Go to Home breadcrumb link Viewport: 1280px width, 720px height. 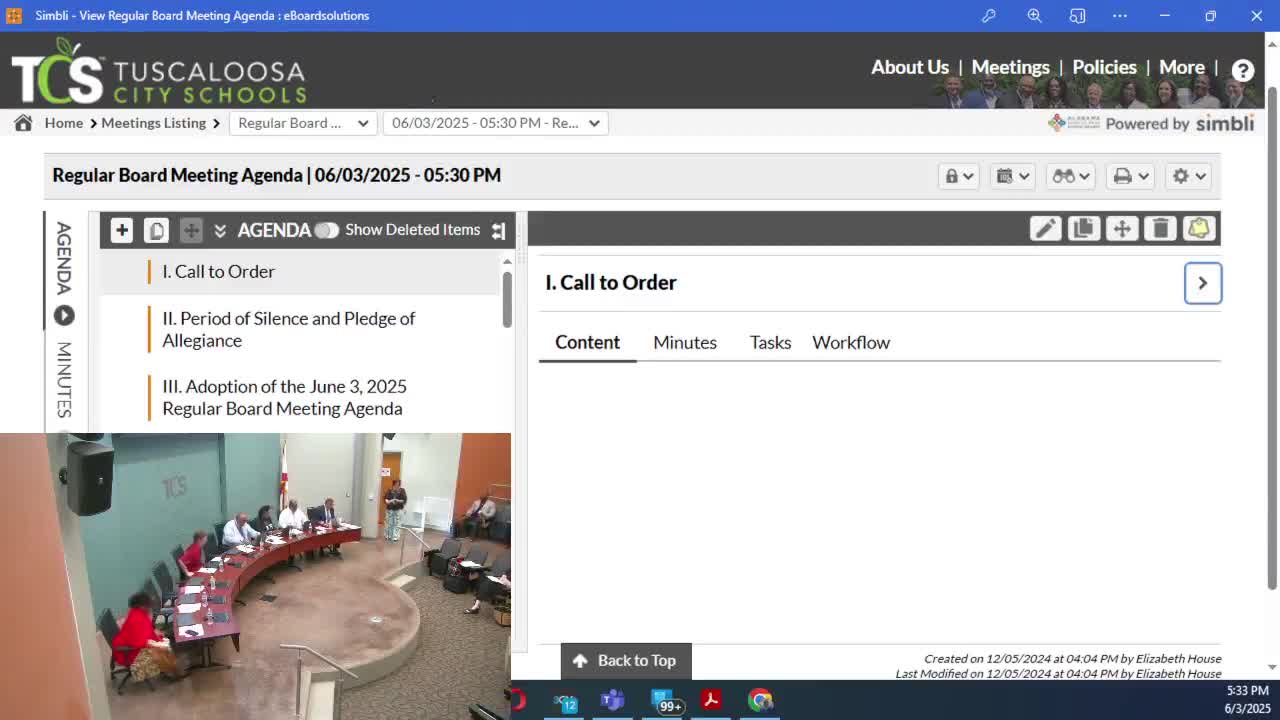(63, 123)
